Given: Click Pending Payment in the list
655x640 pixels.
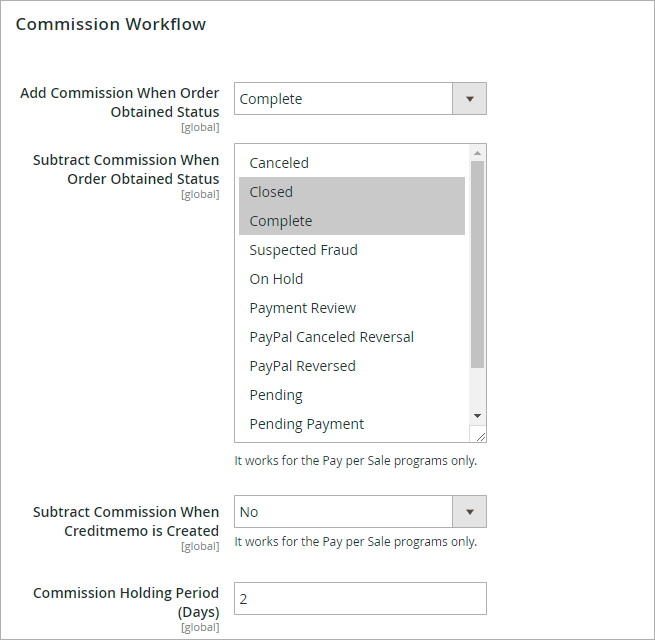Looking at the screenshot, I should point(306,424).
